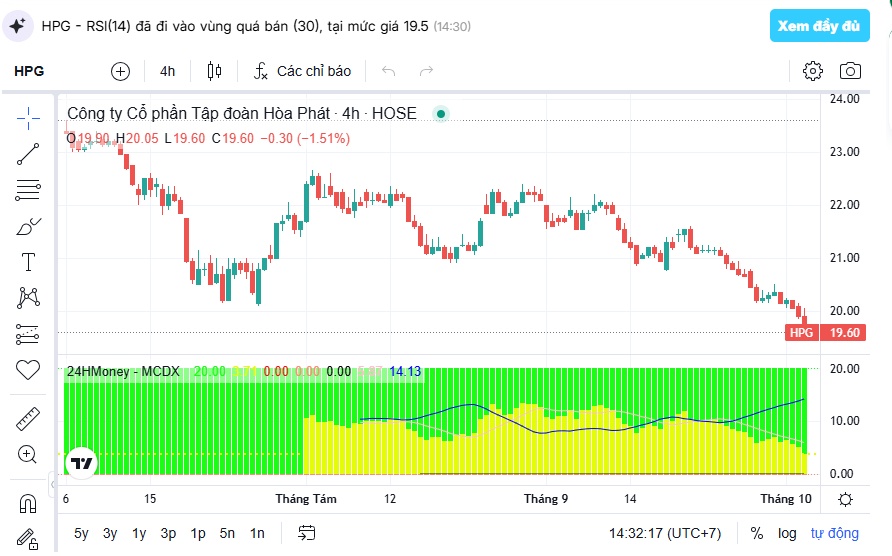Select the trend line drawing tool

(28, 154)
